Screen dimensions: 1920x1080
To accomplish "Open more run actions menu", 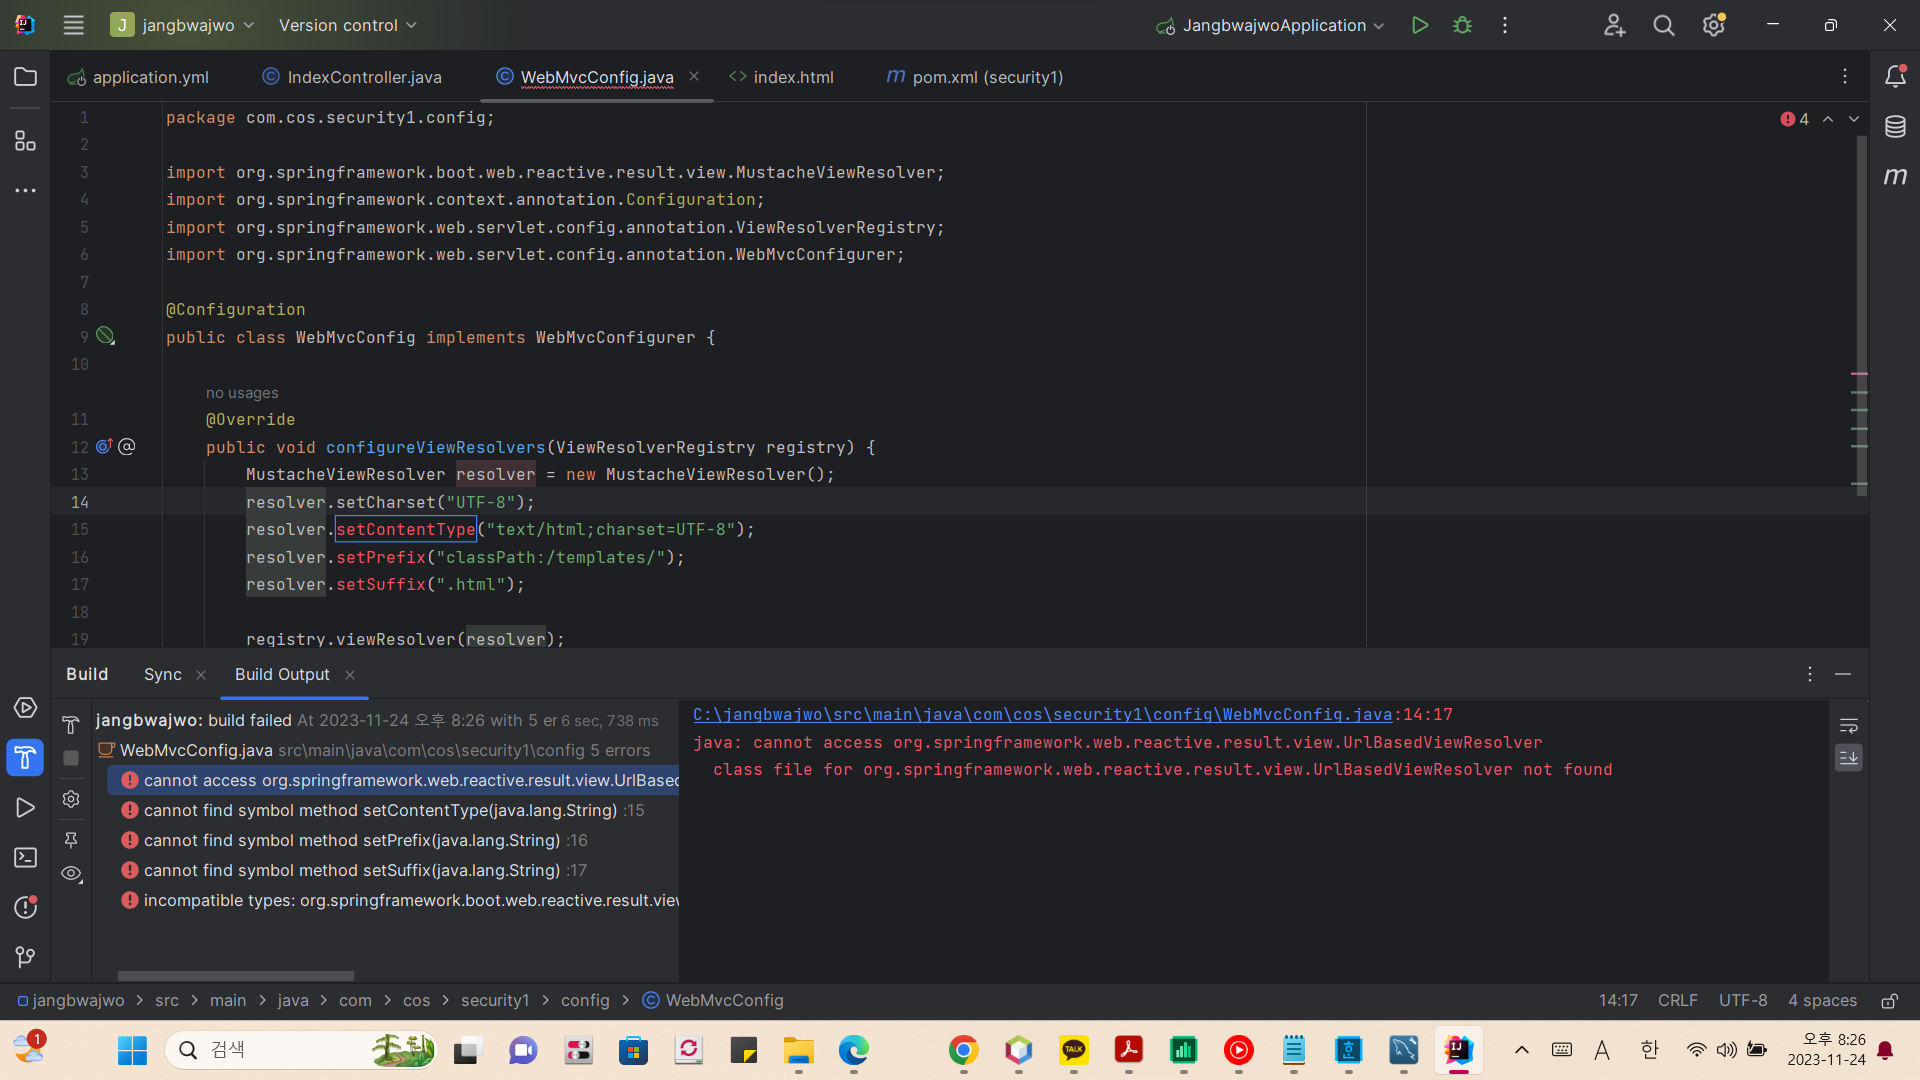I will coord(1505,25).
